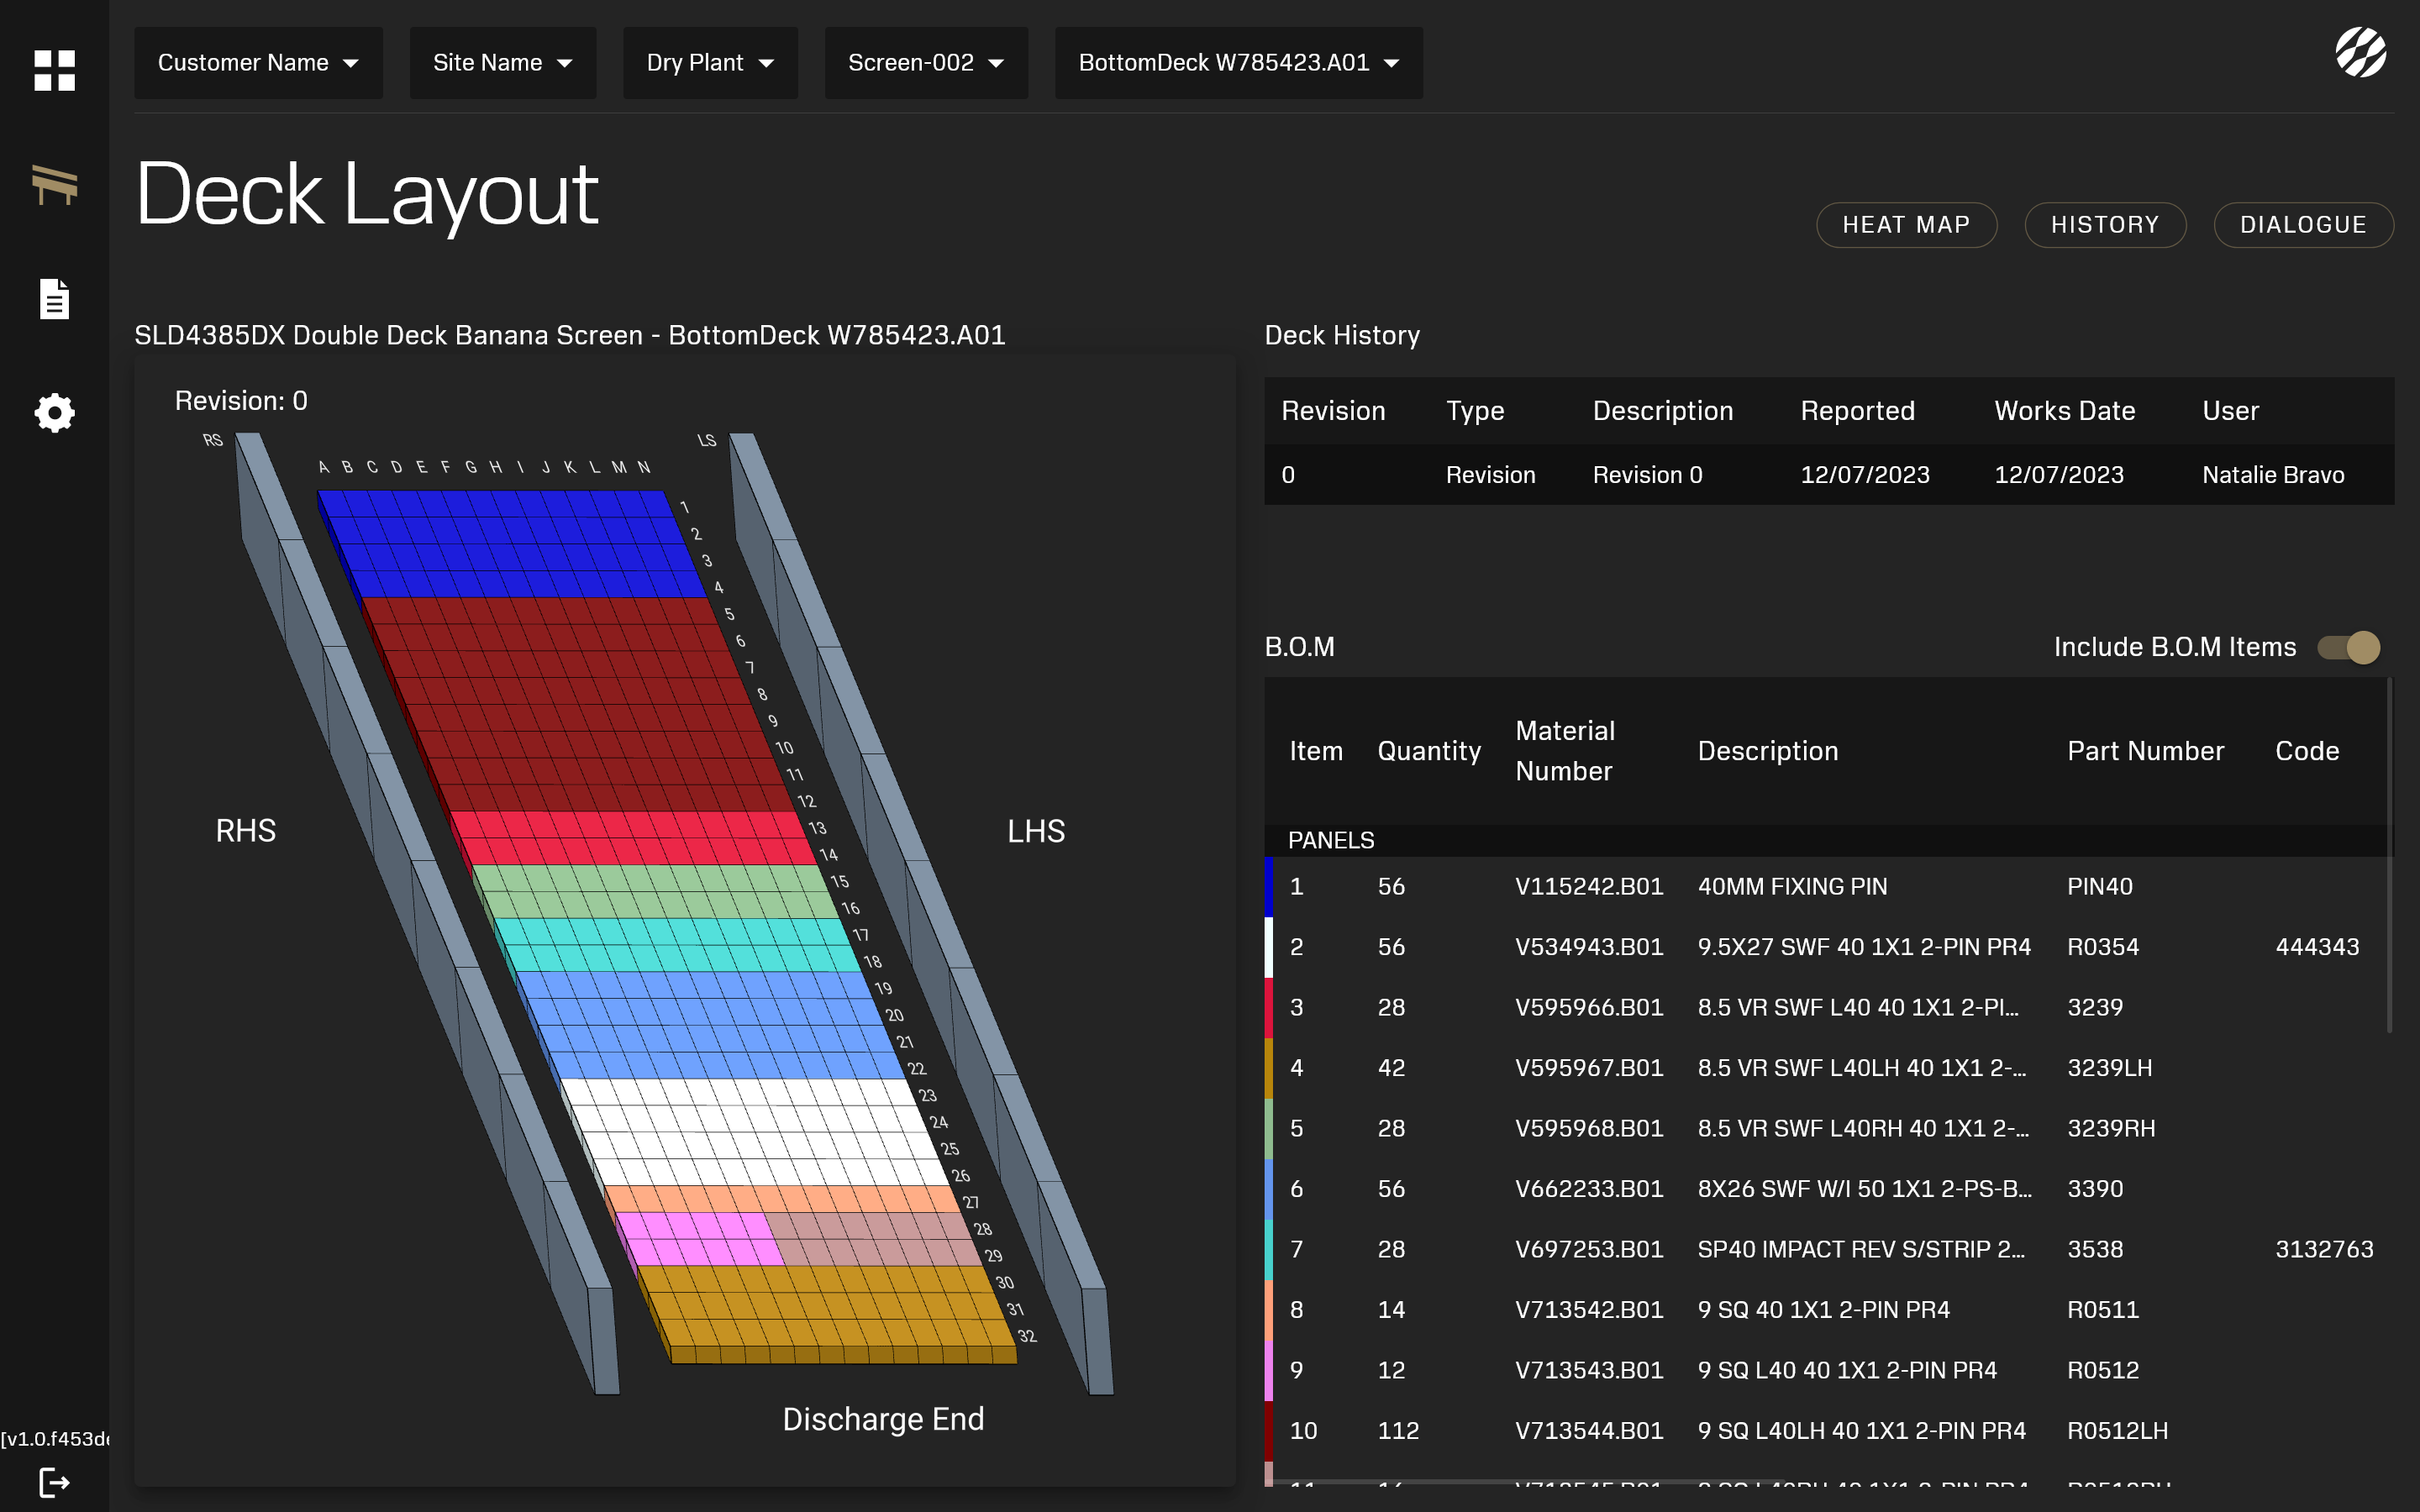Screen dimensions: 2420x1512
Task: Open the DIALOGUE panel
Action: 2303,225
